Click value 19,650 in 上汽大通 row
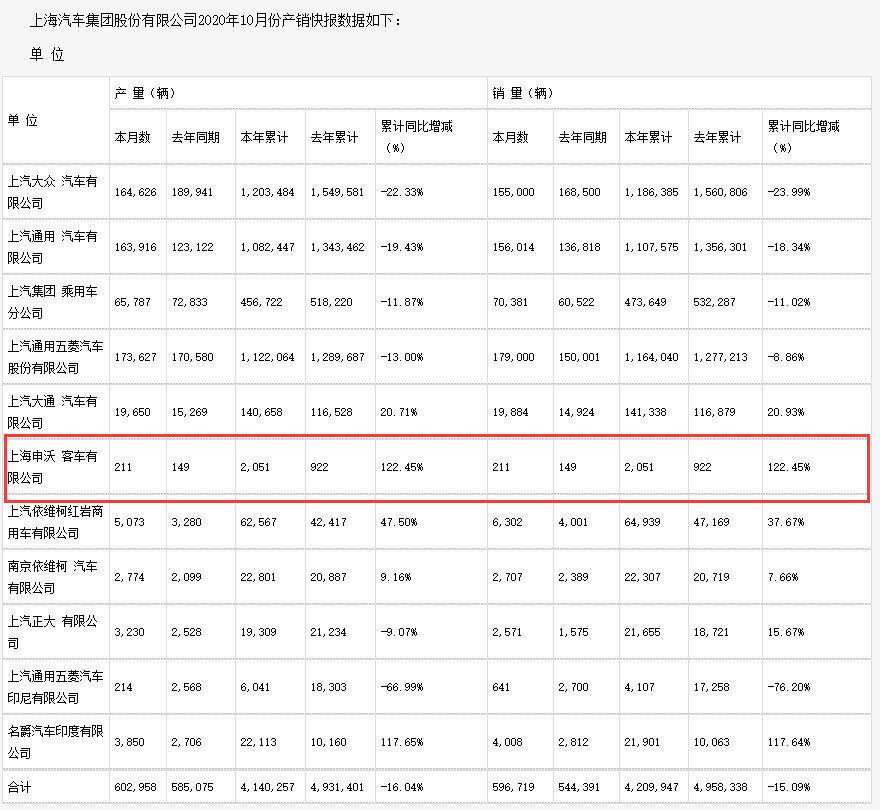 click(132, 412)
